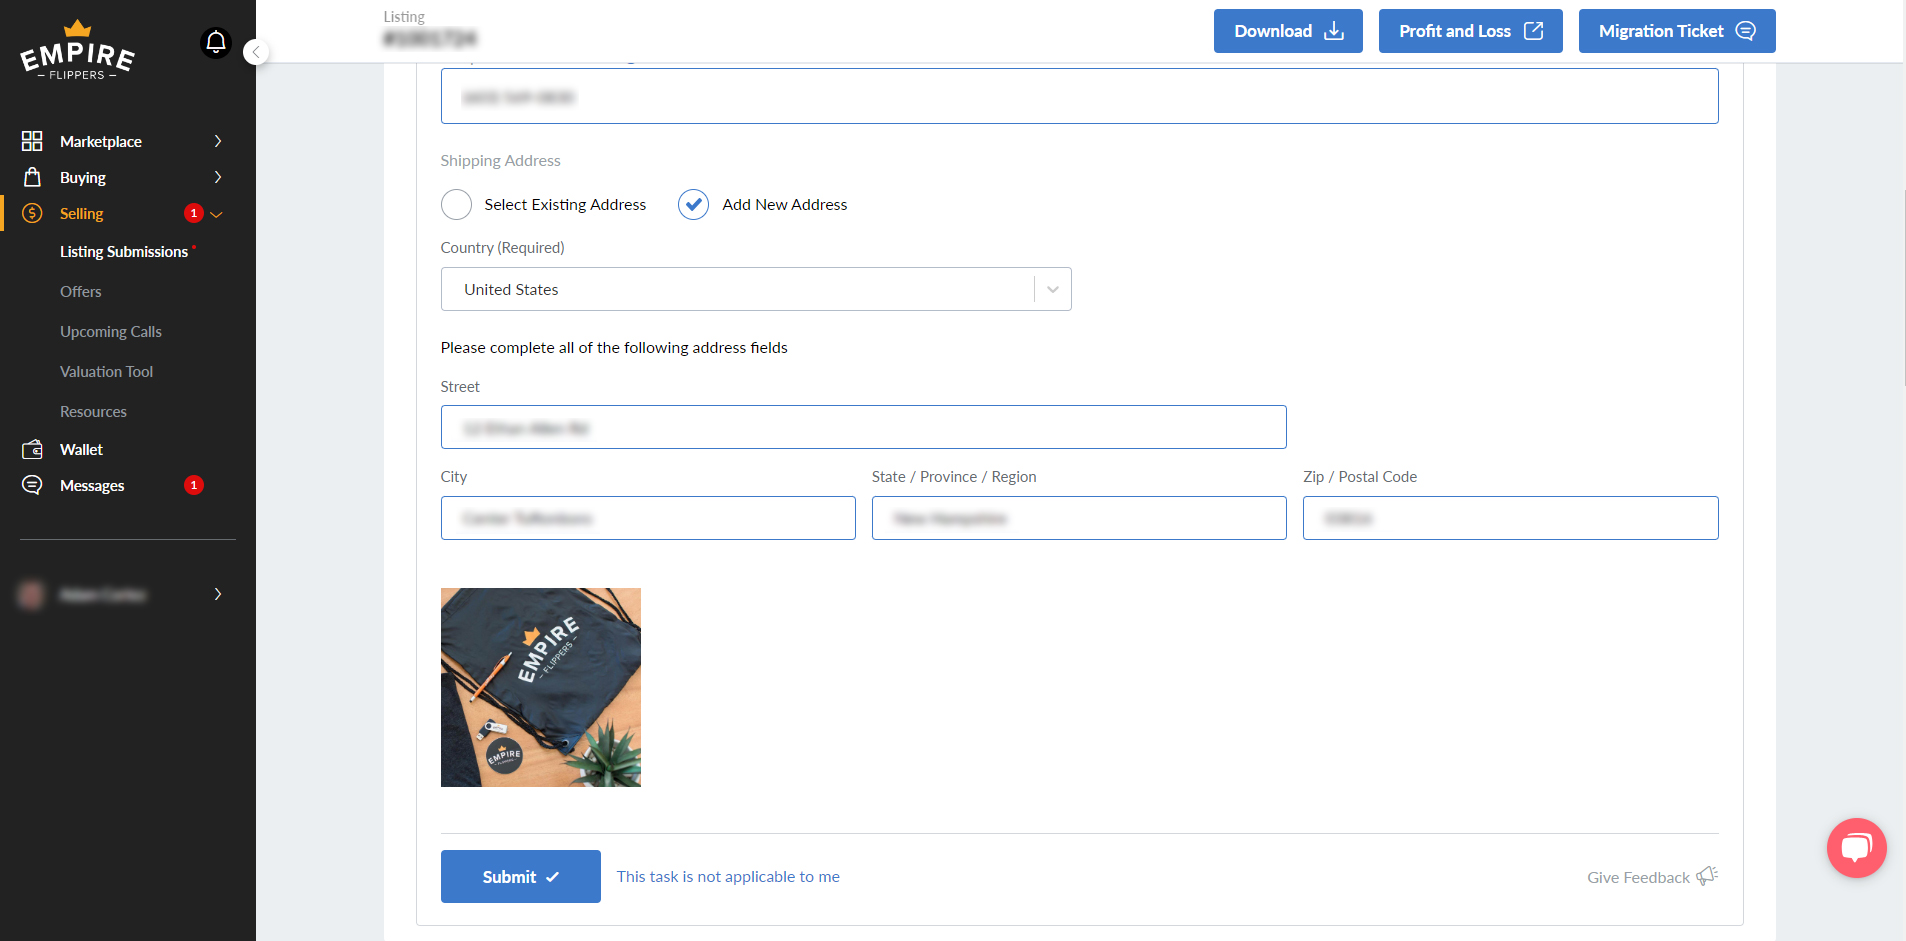Select the Existing Address radio option

point(456,204)
